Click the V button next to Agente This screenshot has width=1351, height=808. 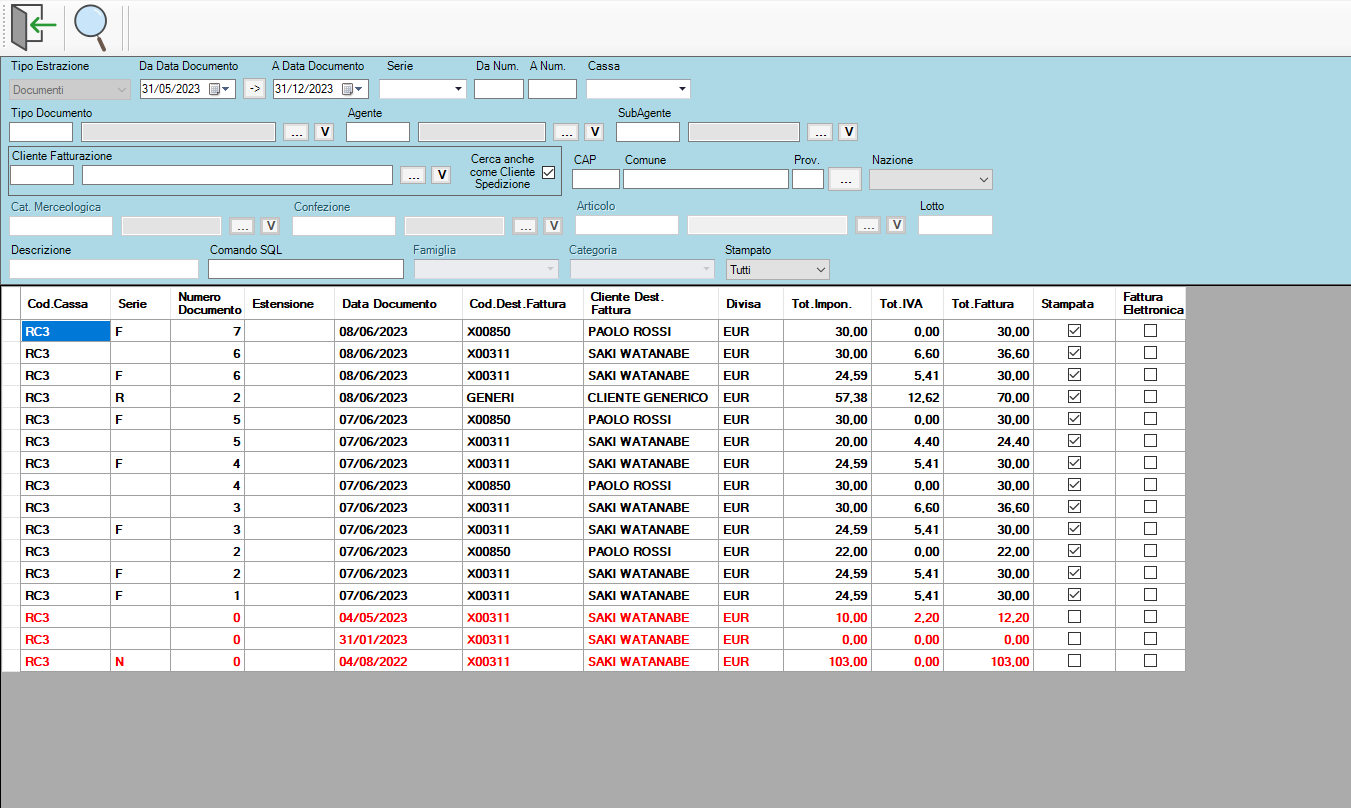(594, 132)
